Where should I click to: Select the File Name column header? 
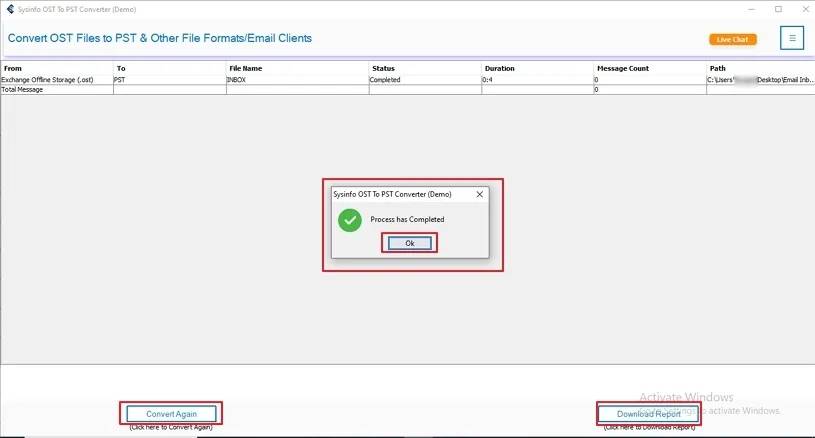pos(297,68)
